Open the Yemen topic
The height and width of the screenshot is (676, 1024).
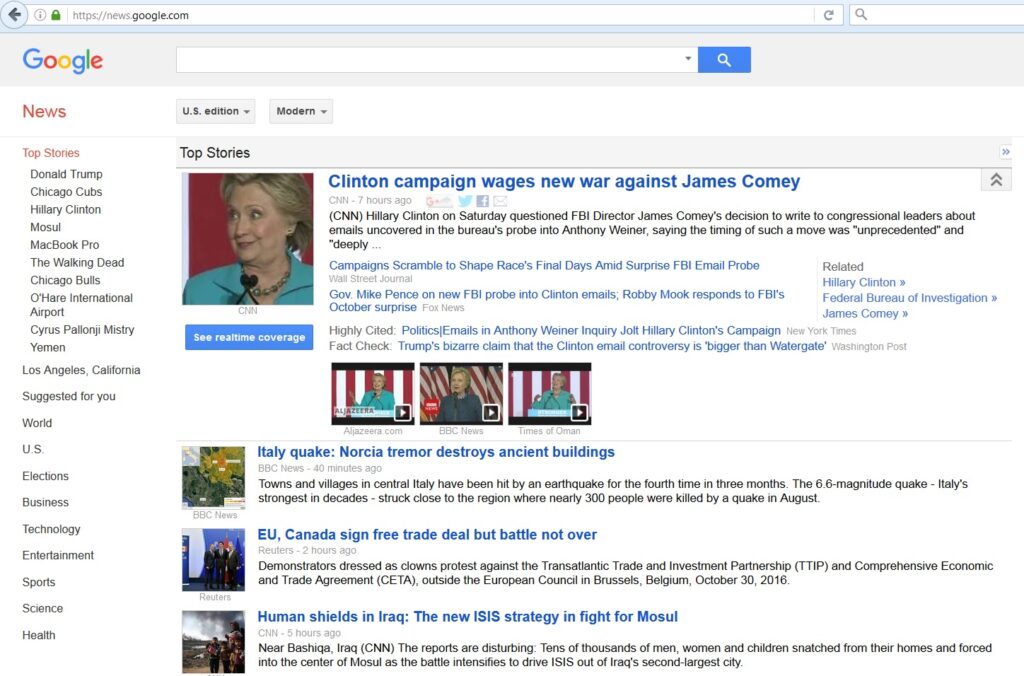[48, 347]
